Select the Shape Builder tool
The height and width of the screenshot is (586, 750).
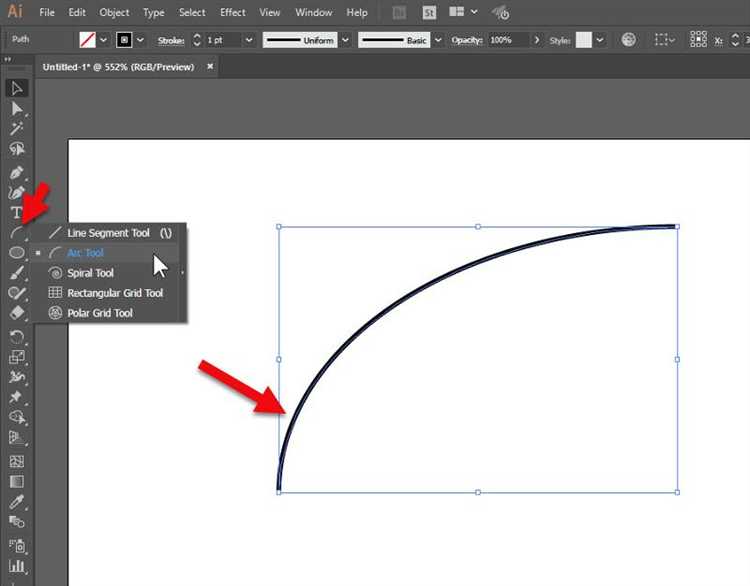pyautogui.click(x=17, y=417)
